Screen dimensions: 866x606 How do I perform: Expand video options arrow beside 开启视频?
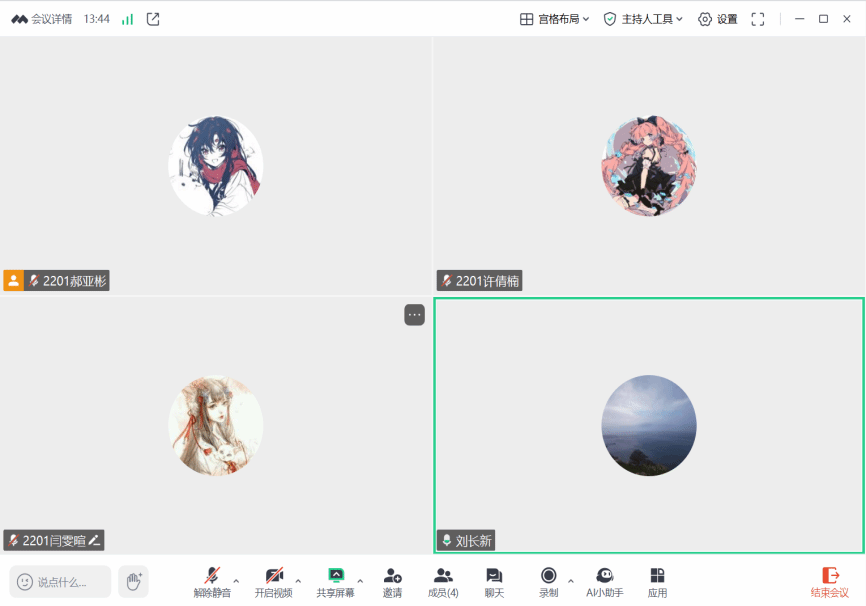tap(298, 580)
